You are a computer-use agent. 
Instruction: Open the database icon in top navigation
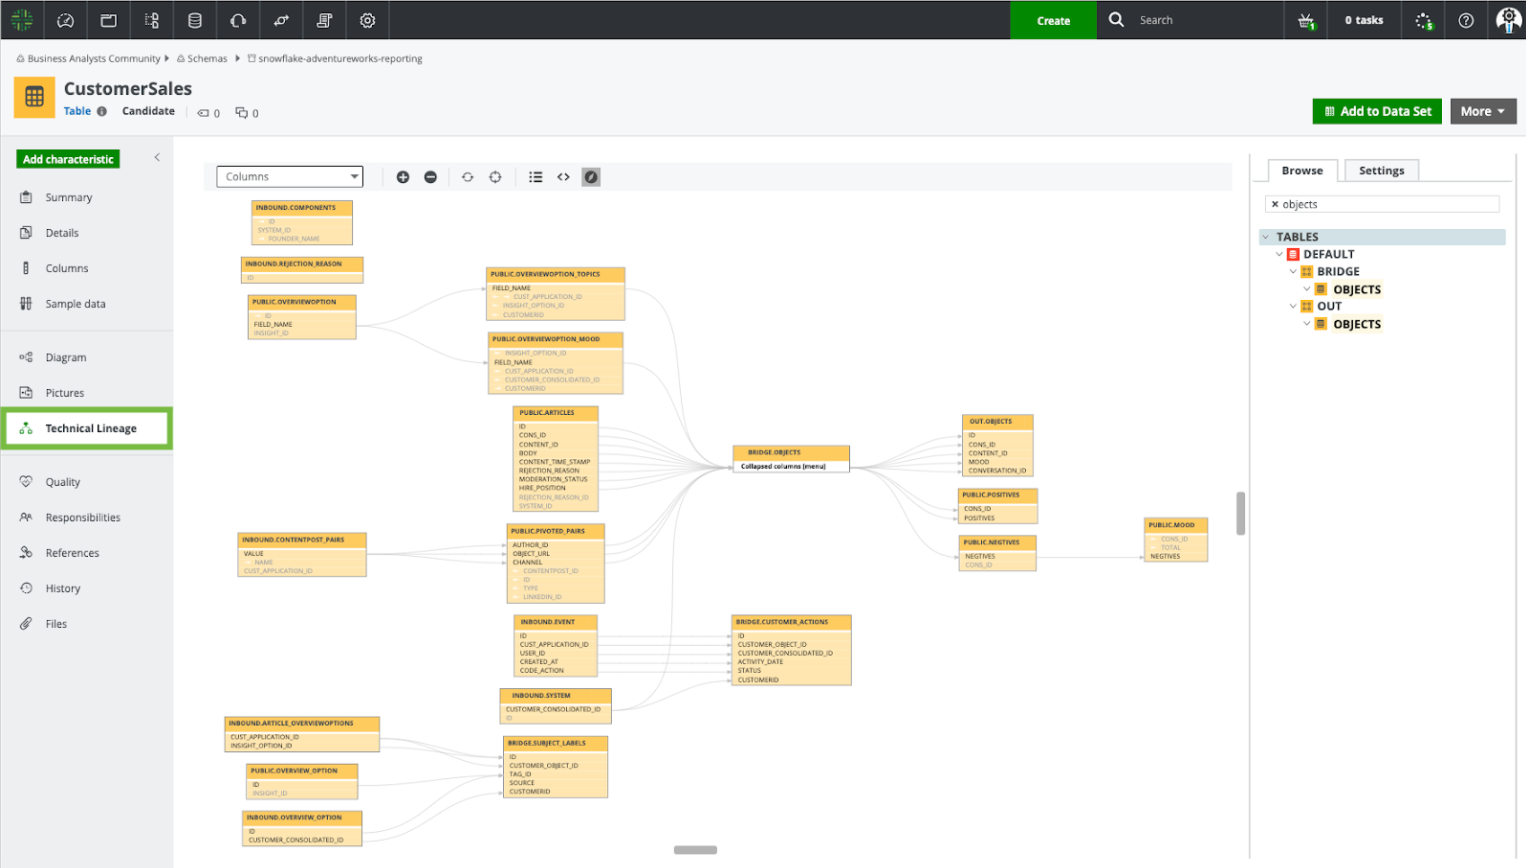[x=195, y=20]
